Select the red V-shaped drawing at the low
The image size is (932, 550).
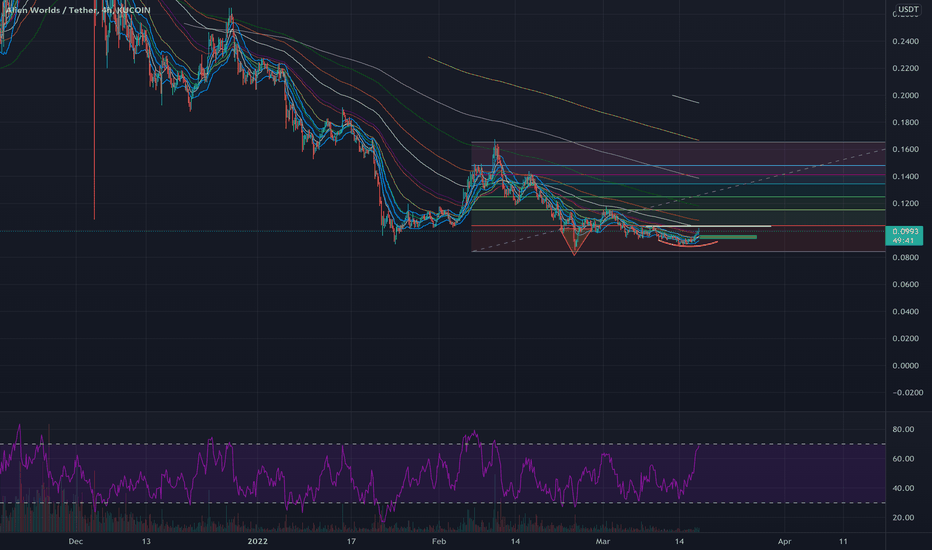click(574, 241)
